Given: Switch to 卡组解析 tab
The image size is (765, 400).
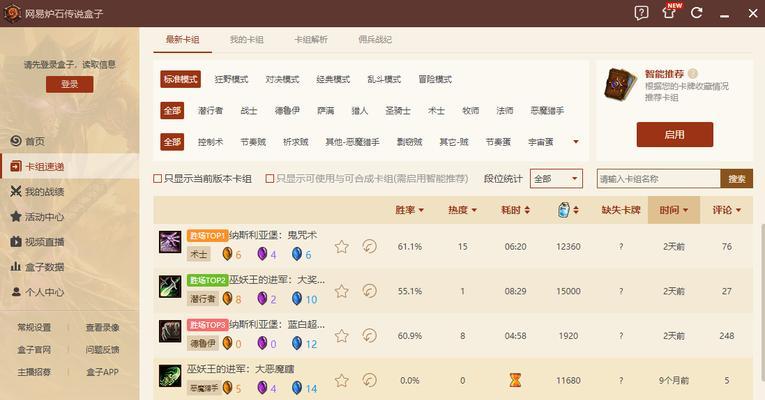Looking at the screenshot, I should tap(311, 40).
